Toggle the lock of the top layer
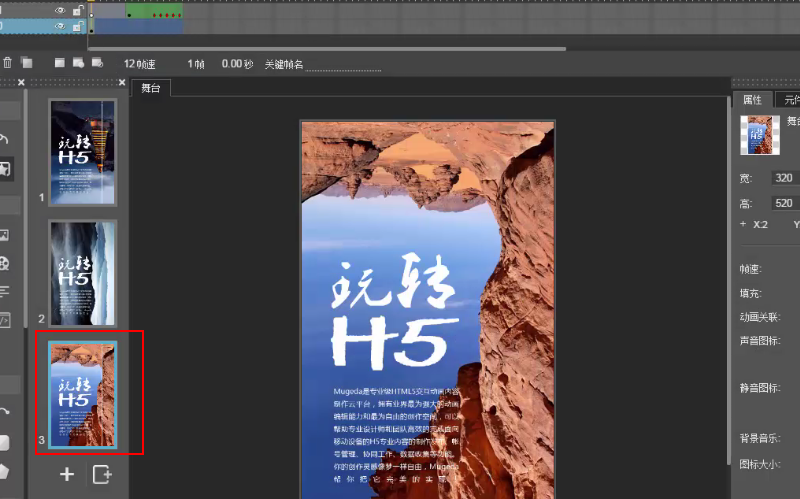 (x=77, y=10)
